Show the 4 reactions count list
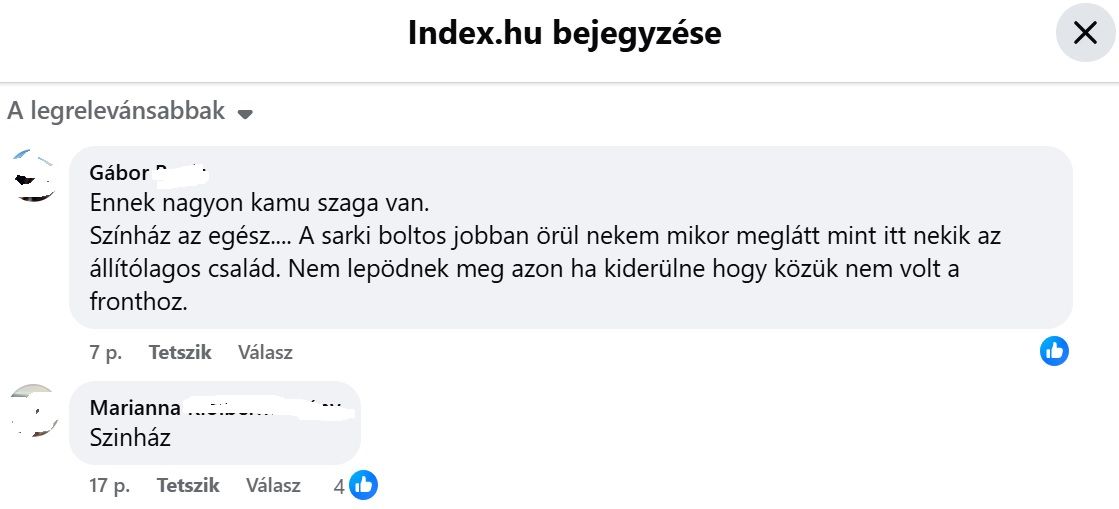The width and height of the screenshot is (1119, 509). click(x=339, y=486)
